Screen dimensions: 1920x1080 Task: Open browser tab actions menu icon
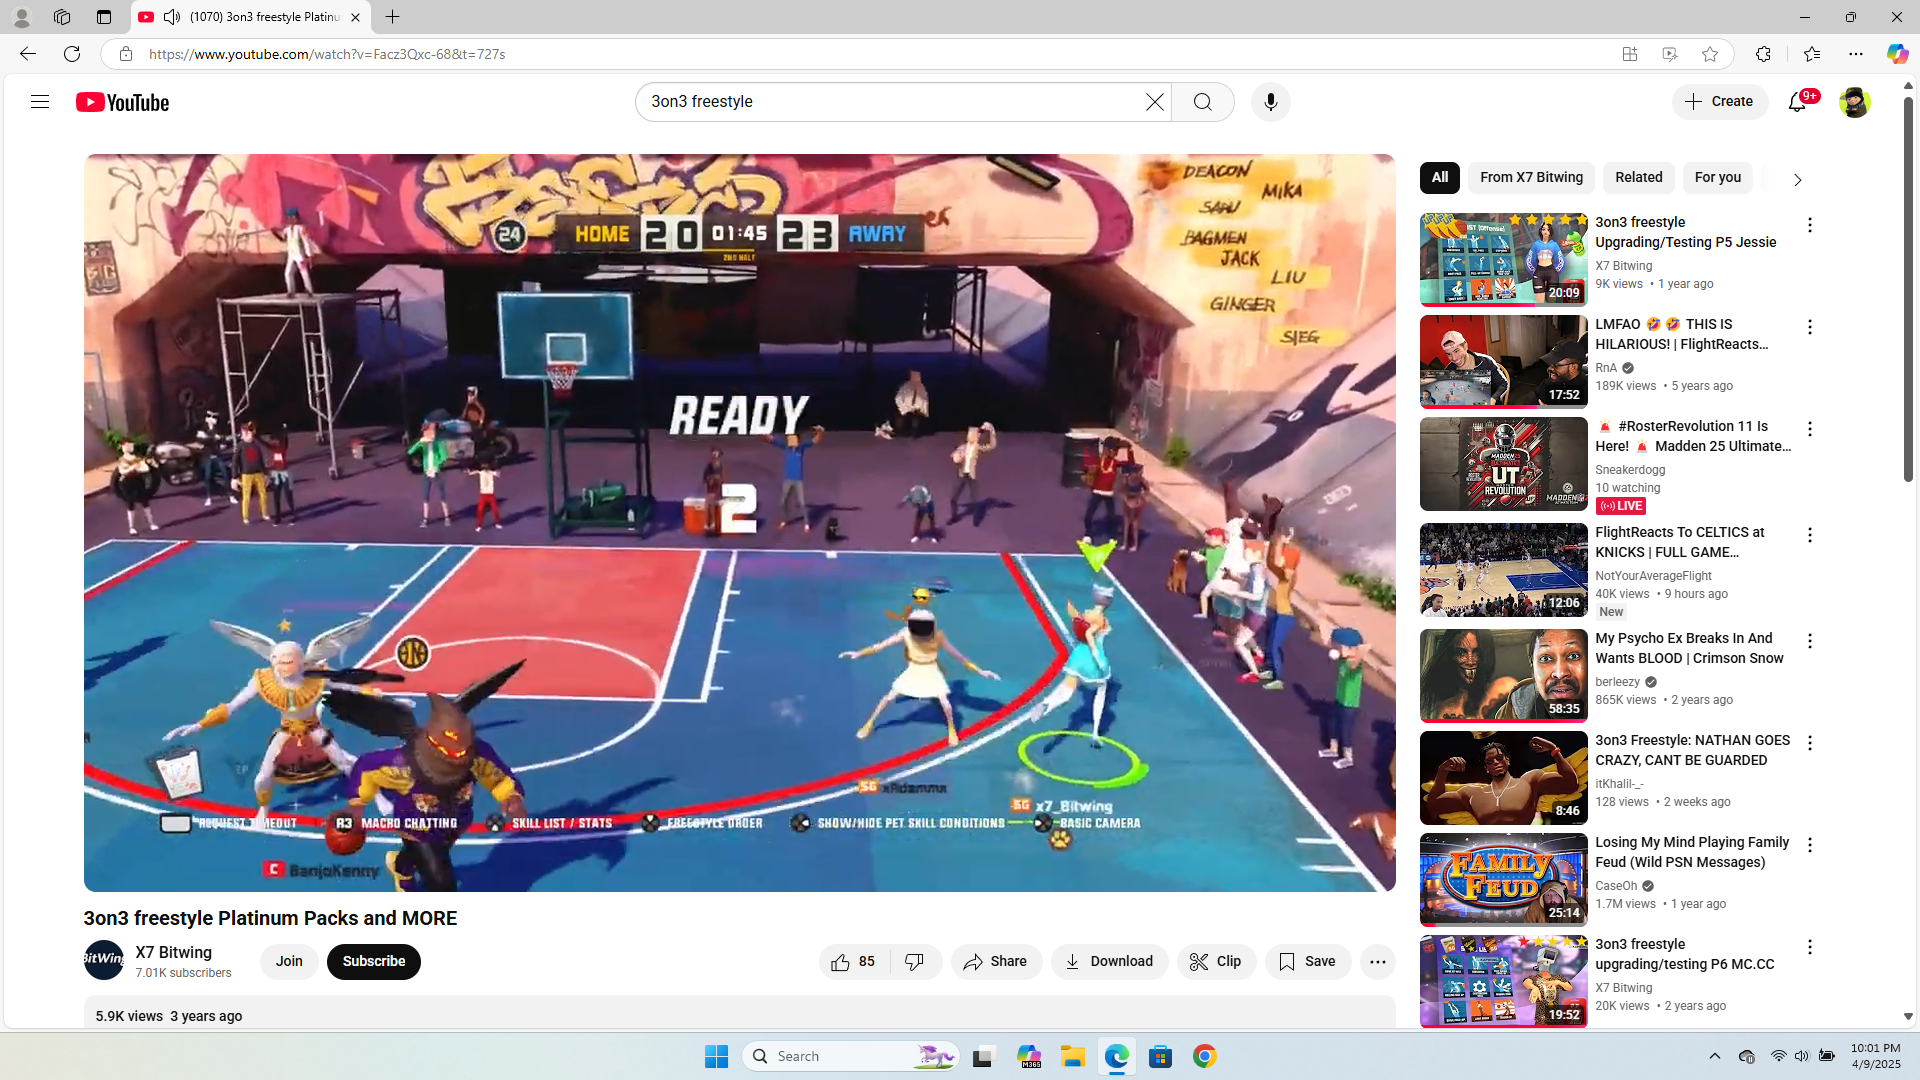click(x=104, y=17)
